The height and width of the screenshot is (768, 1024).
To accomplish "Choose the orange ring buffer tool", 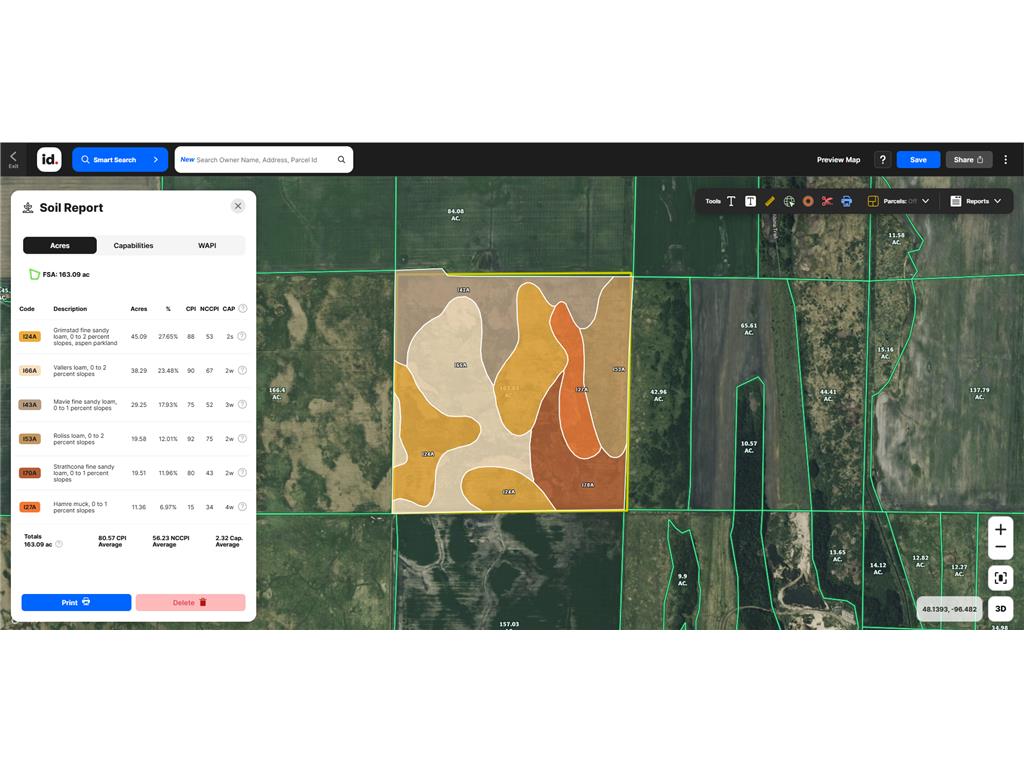I will coord(808,201).
